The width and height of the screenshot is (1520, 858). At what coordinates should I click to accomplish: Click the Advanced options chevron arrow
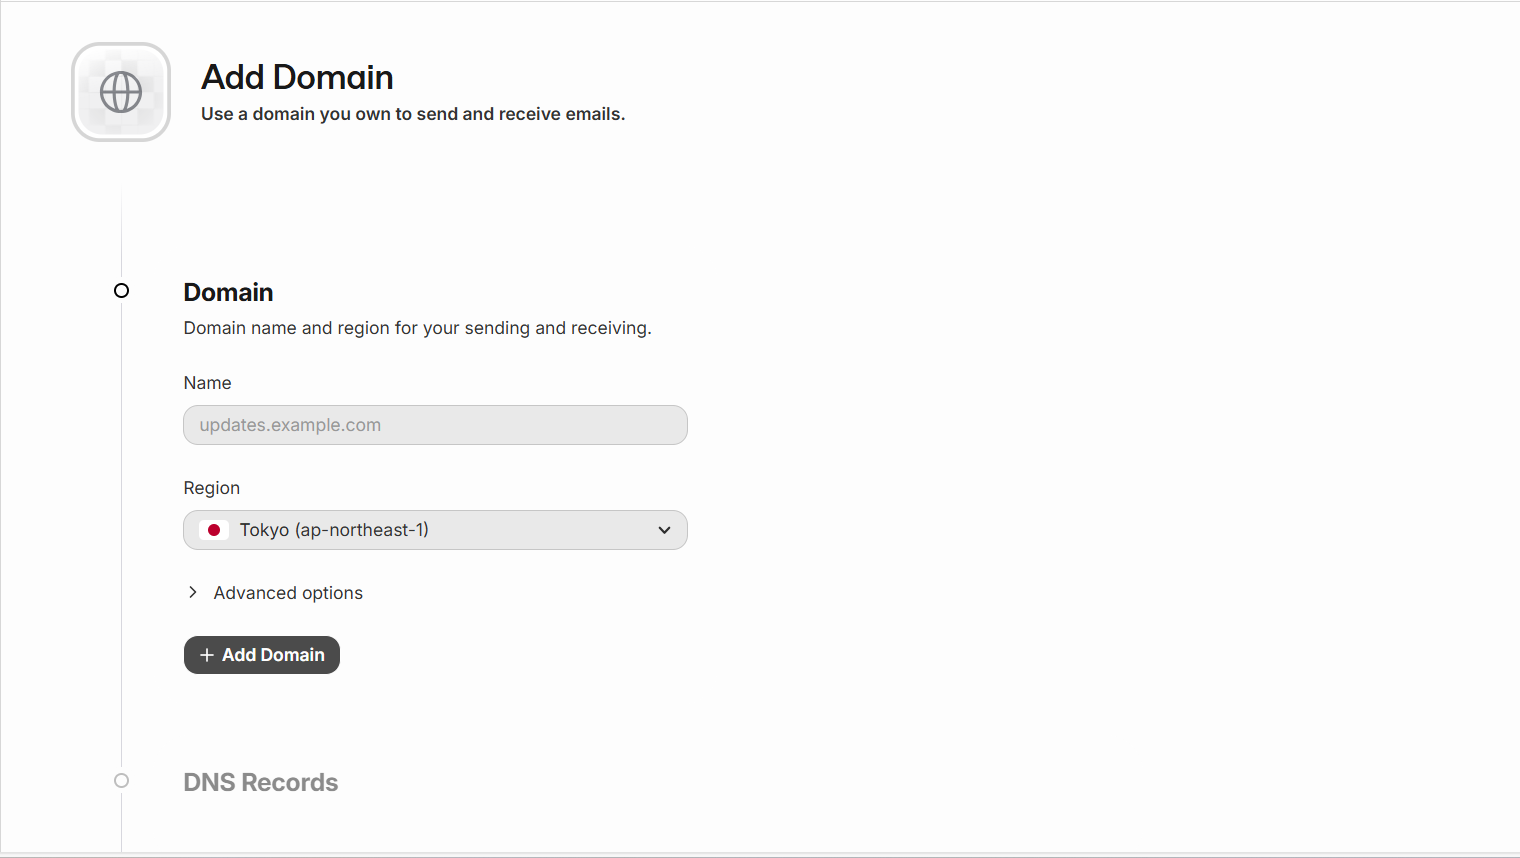(x=193, y=592)
